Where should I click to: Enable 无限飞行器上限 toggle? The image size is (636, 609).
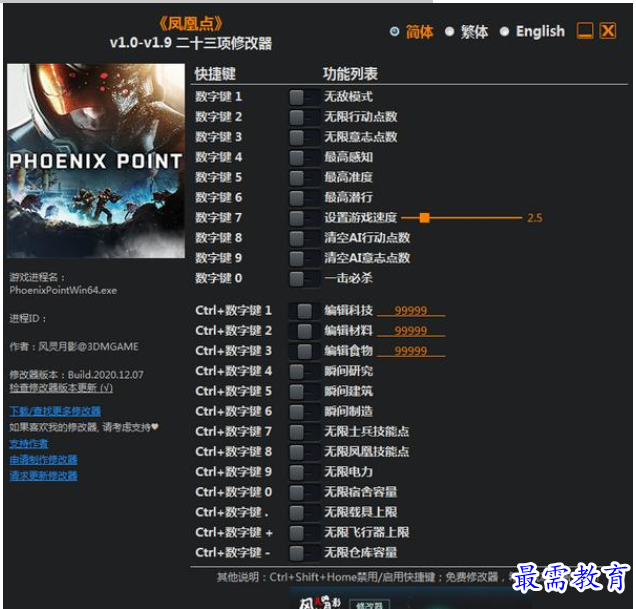pyautogui.click(x=304, y=533)
